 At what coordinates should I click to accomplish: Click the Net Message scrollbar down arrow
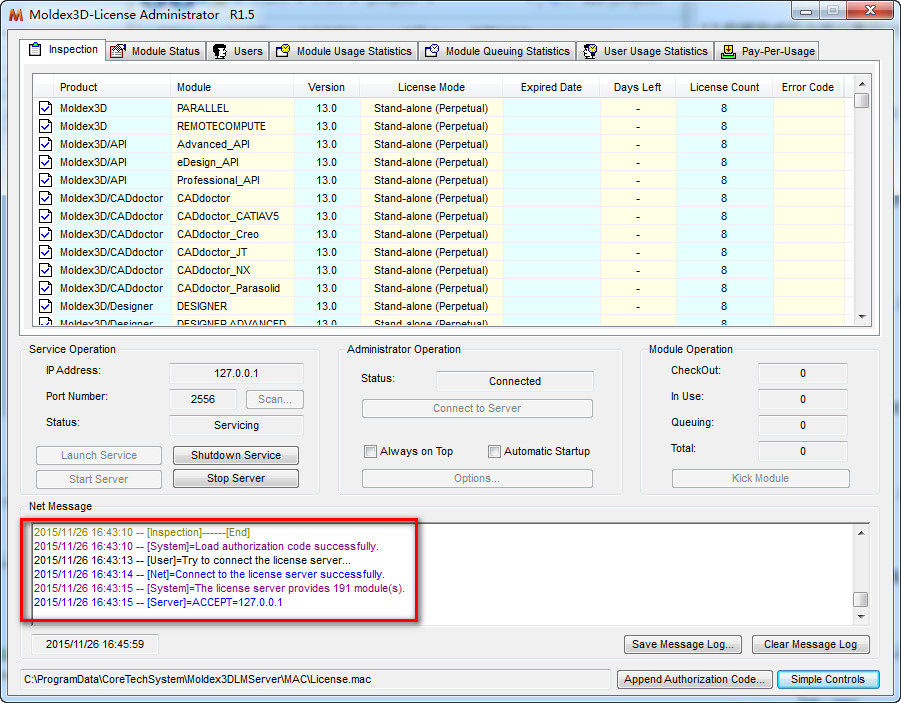click(x=861, y=617)
